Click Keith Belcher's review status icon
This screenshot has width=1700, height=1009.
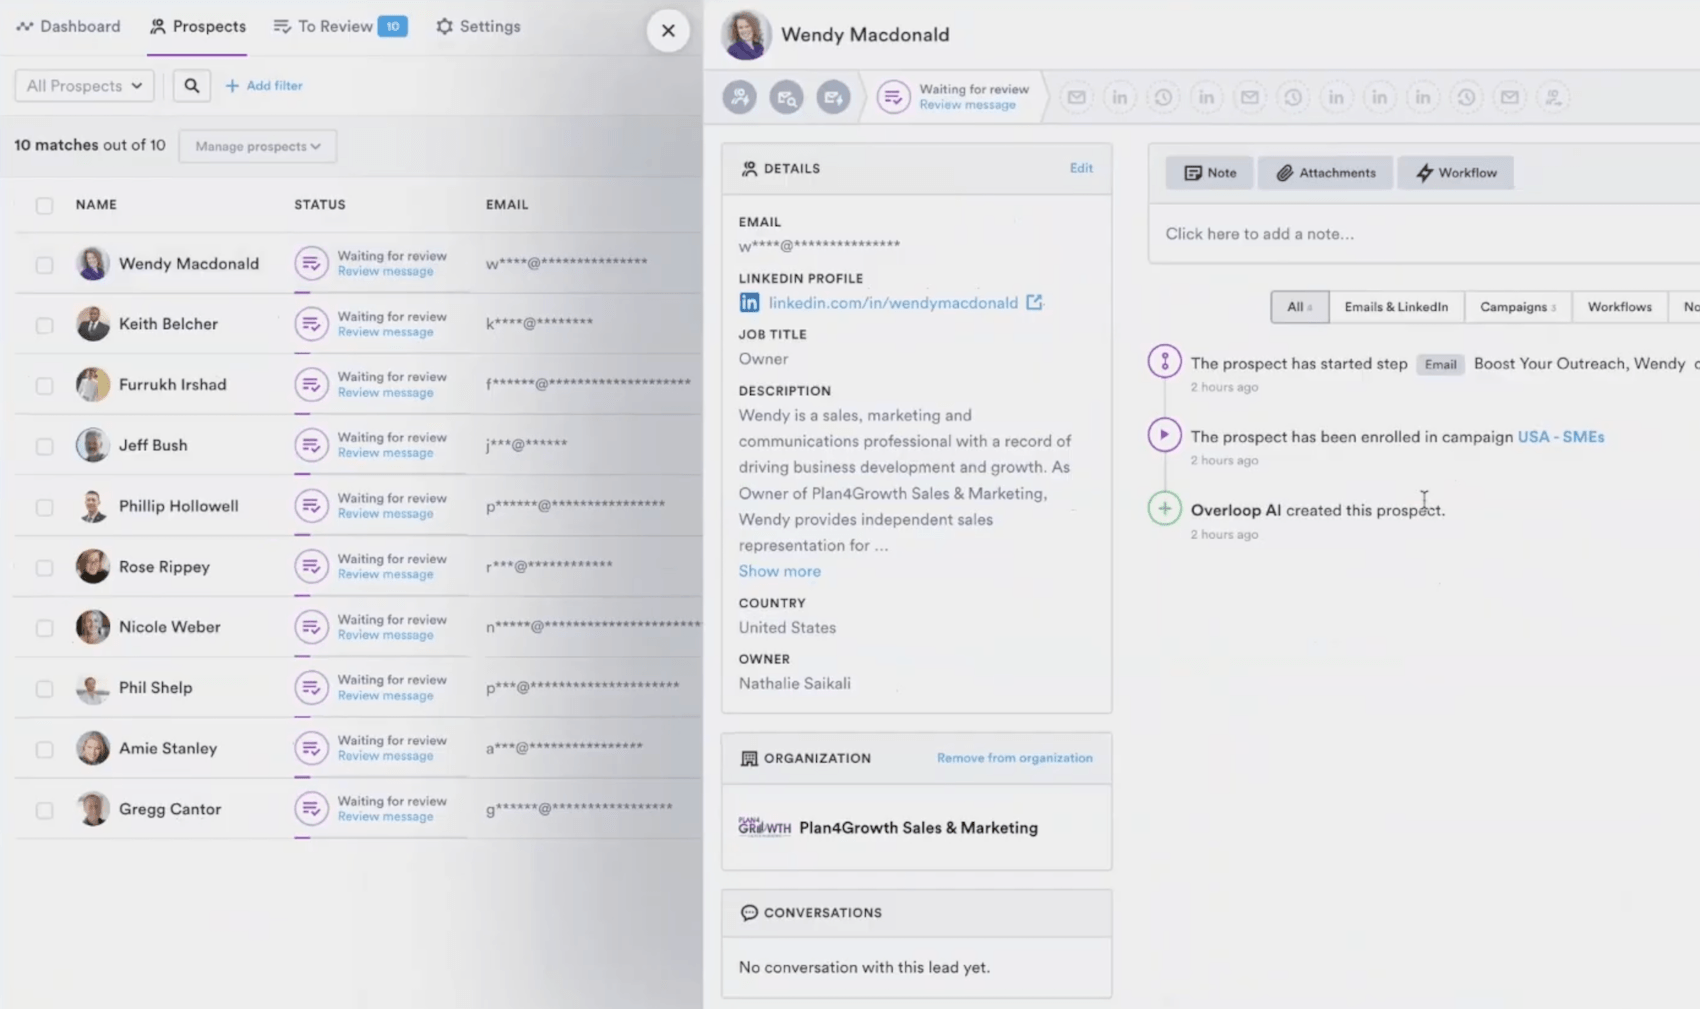(311, 324)
